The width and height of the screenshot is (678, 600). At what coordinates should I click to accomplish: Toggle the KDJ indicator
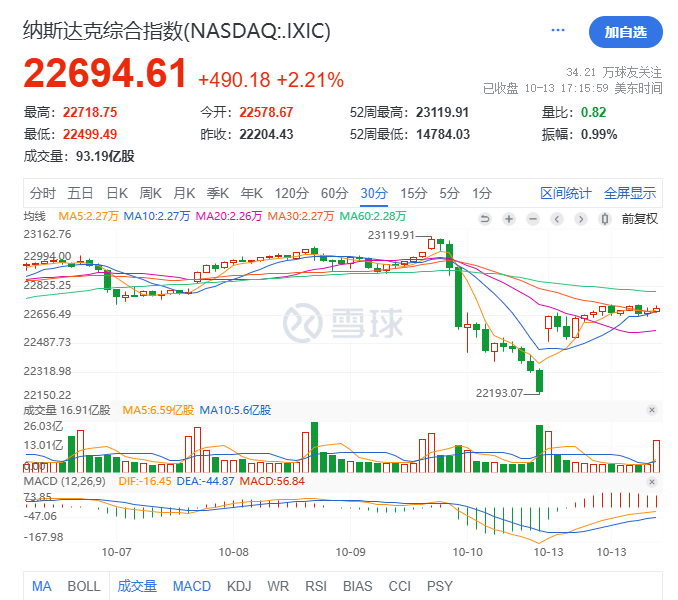pyautogui.click(x=239, y=586)
